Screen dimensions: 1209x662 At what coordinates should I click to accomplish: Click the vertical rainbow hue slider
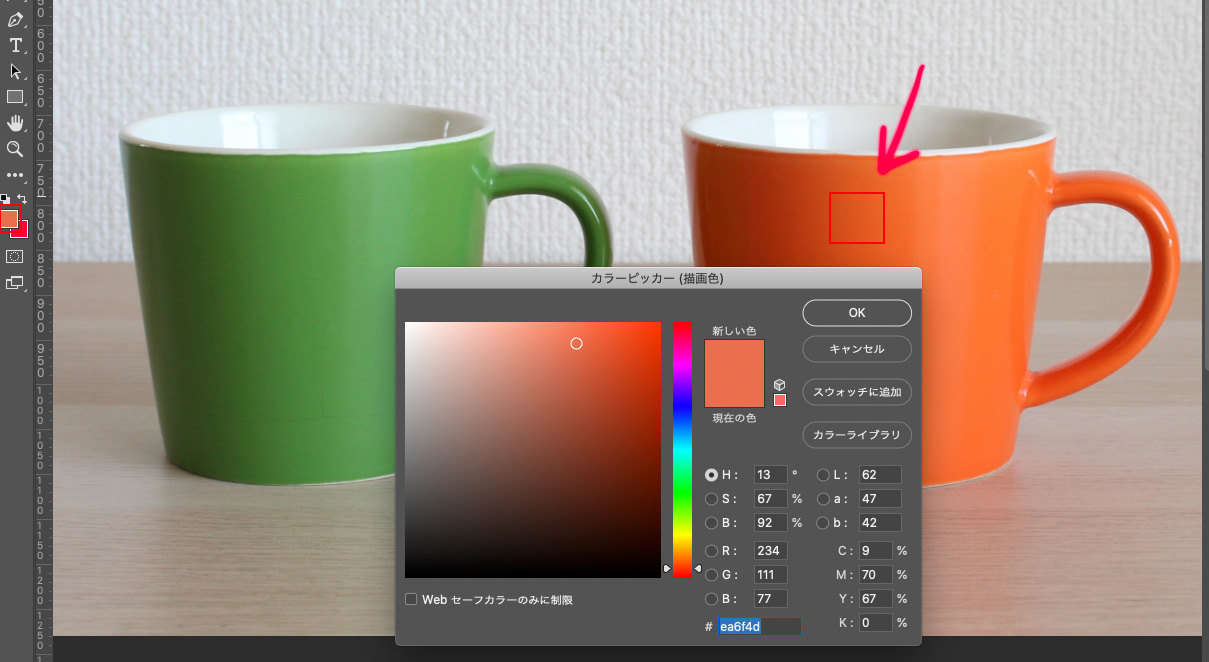682,449
